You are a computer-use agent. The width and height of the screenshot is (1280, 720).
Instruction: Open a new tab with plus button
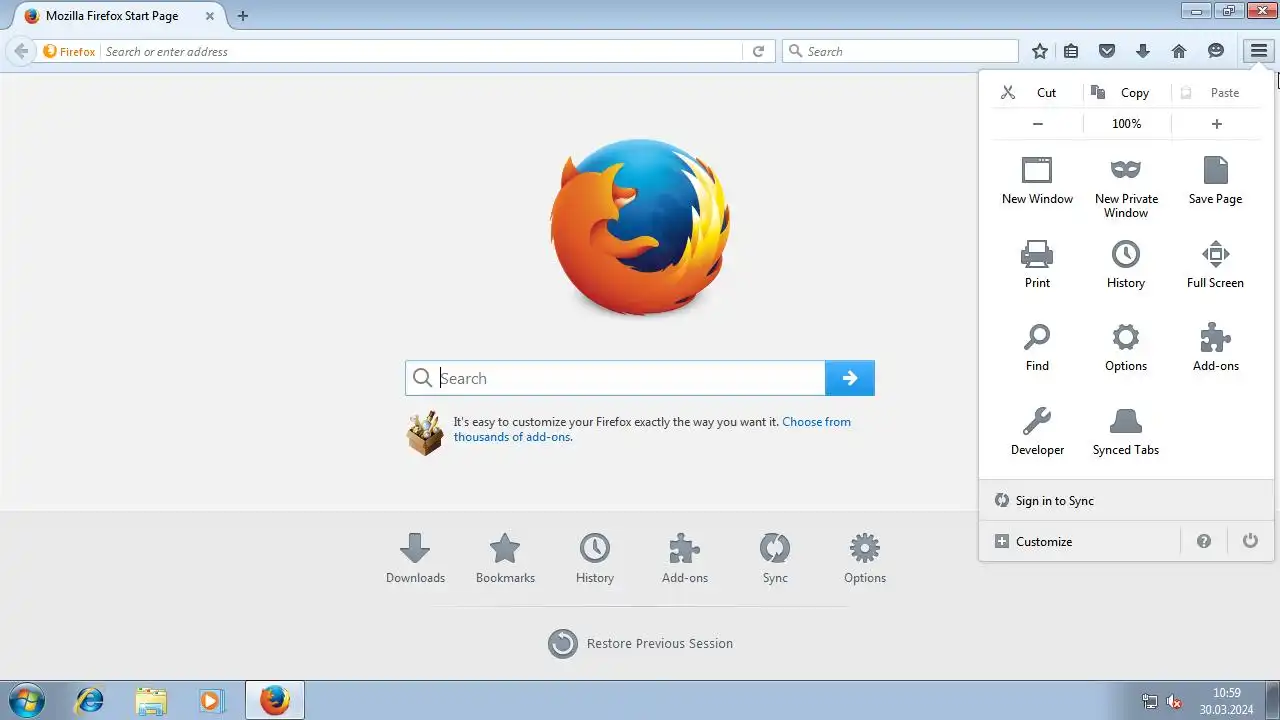coord(243,16)
